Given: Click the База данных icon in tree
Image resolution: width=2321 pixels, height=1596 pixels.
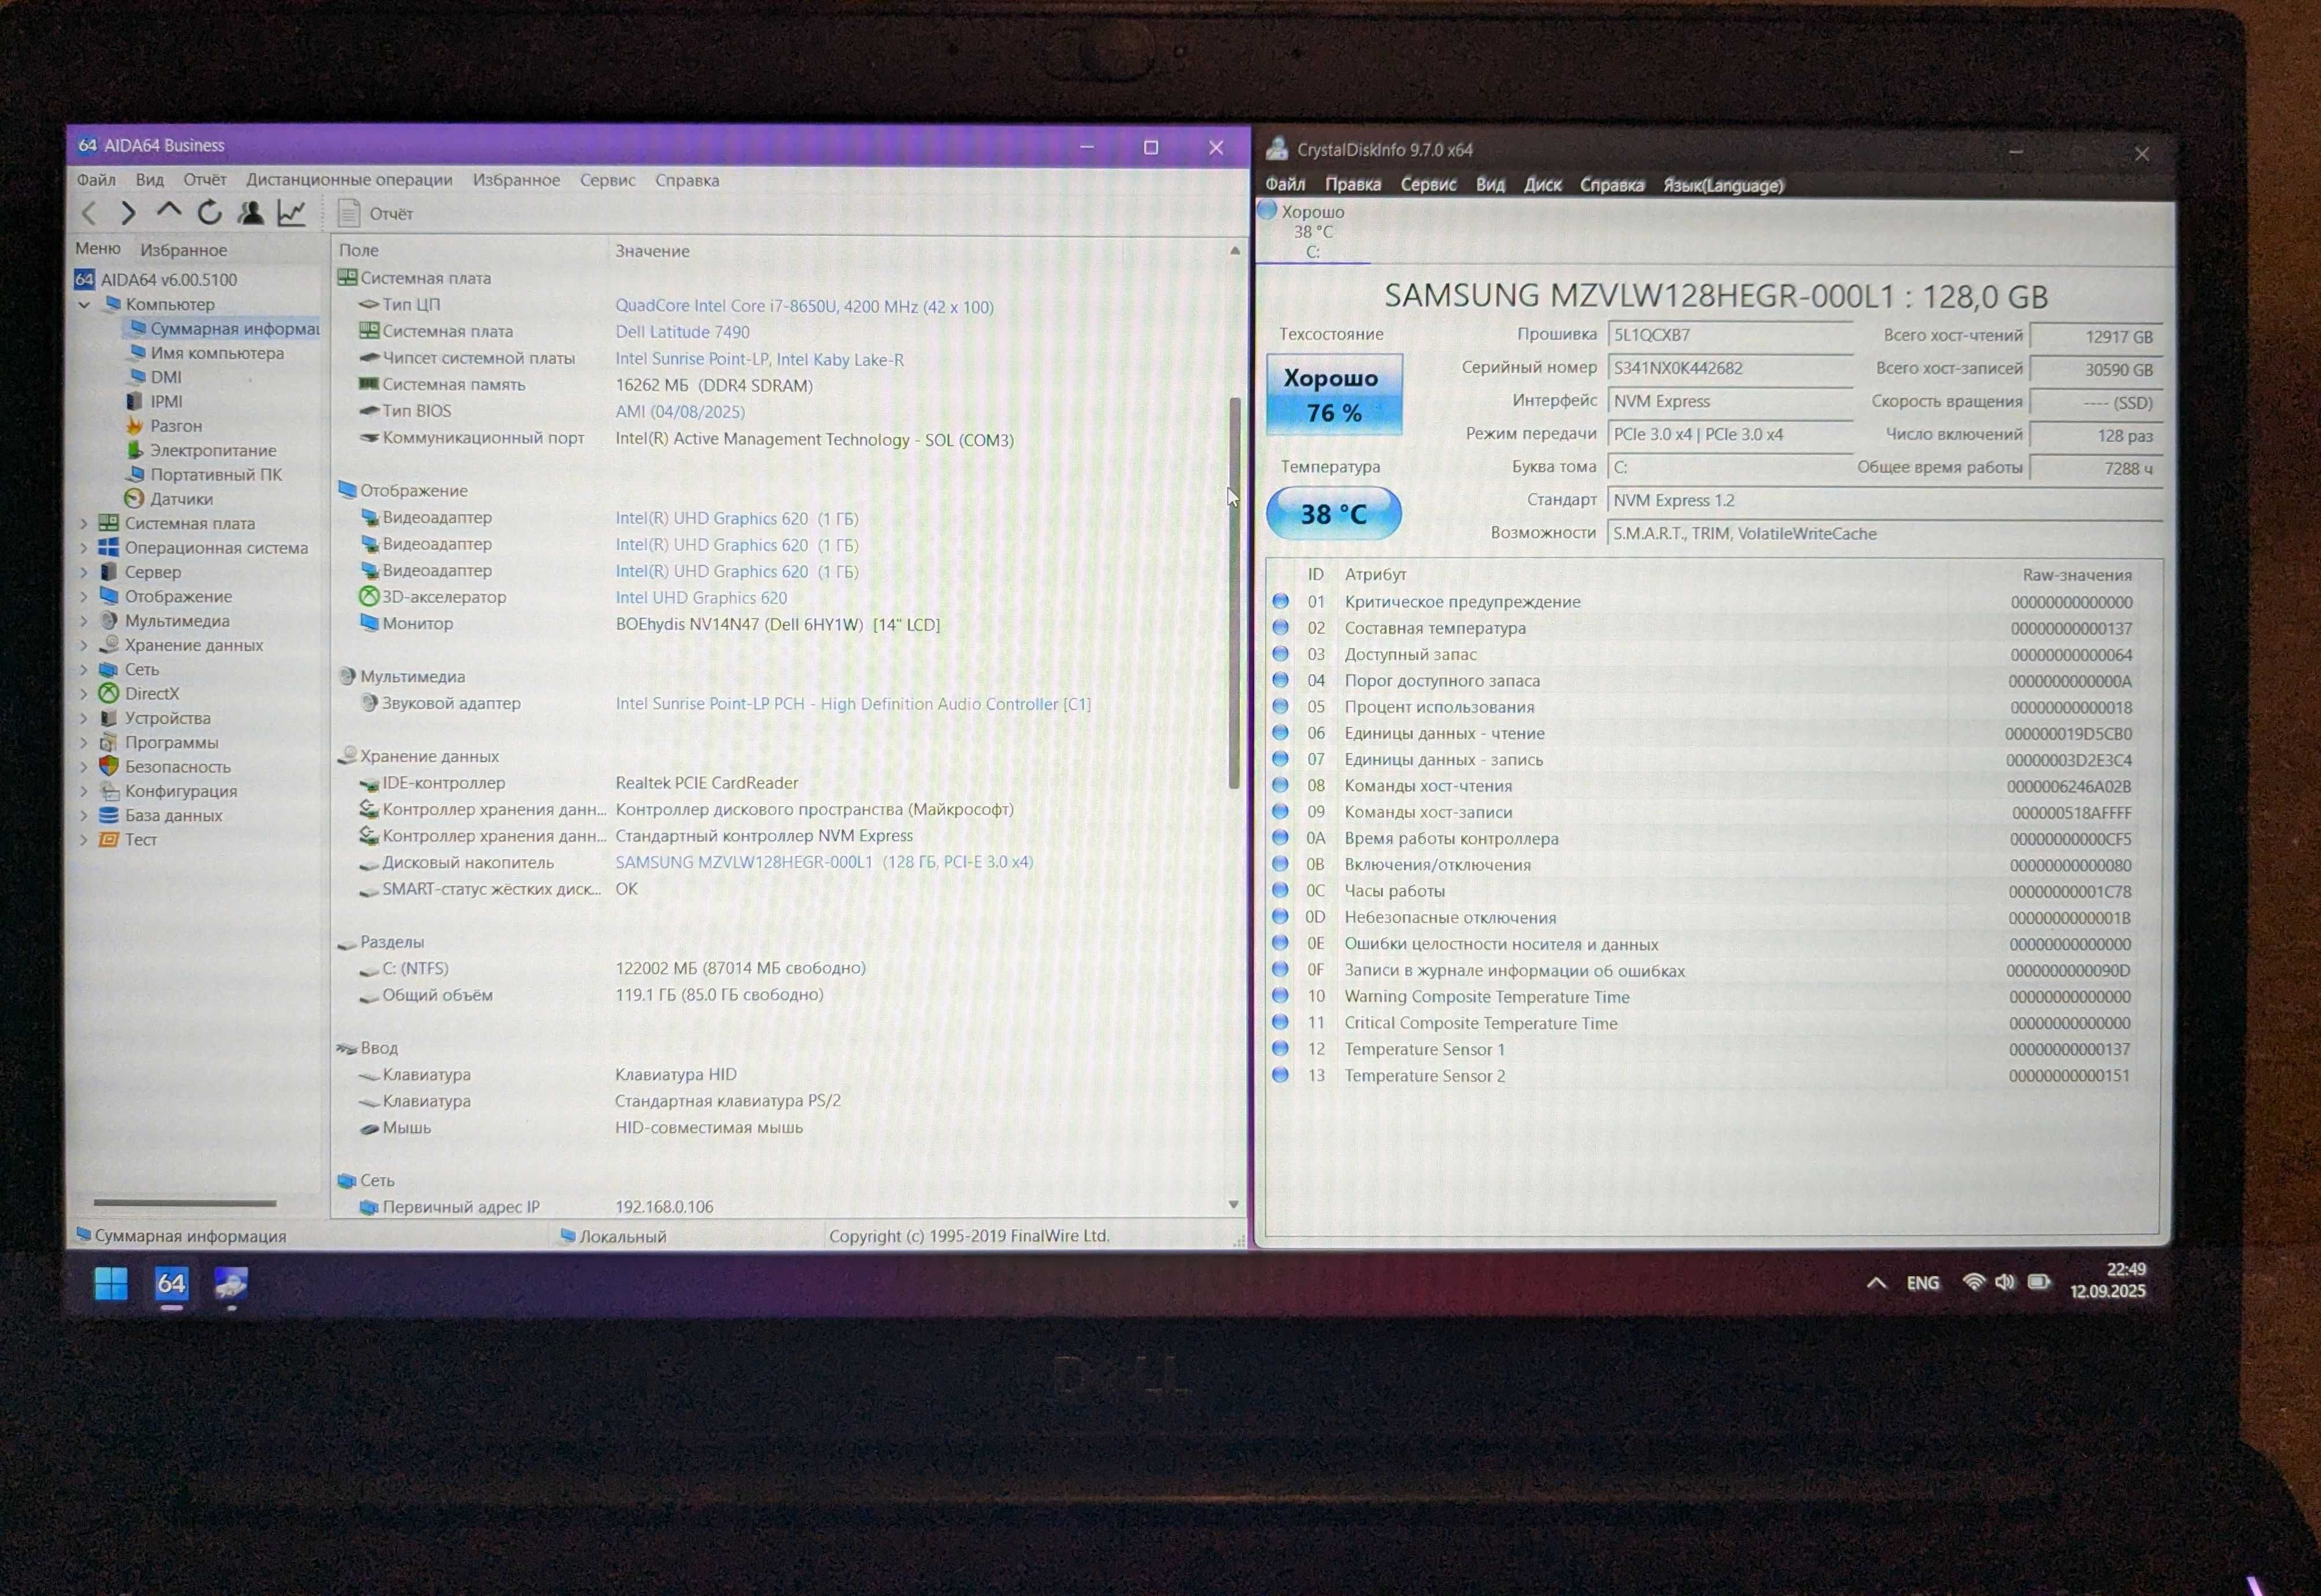Looking at the screenshot, I should 109,815.
